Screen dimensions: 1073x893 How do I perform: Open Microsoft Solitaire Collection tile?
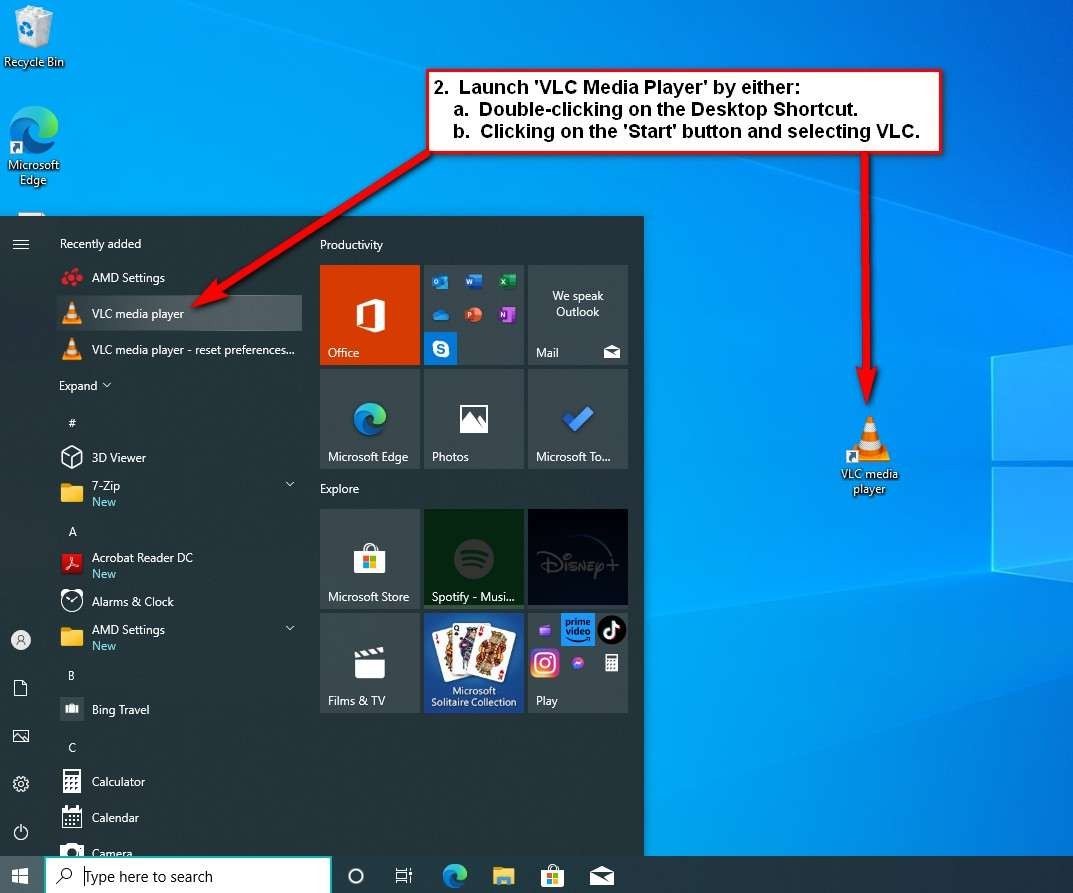click(474, 662)
